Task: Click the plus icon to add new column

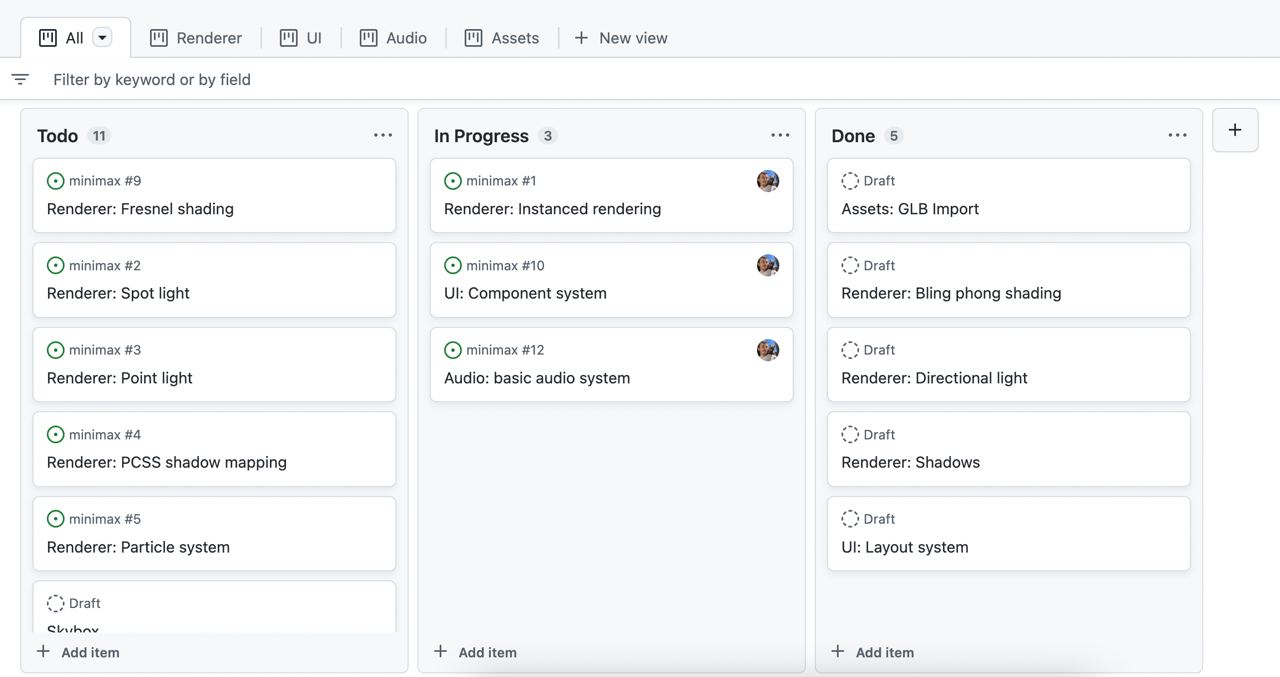Action: (1235, 130)
